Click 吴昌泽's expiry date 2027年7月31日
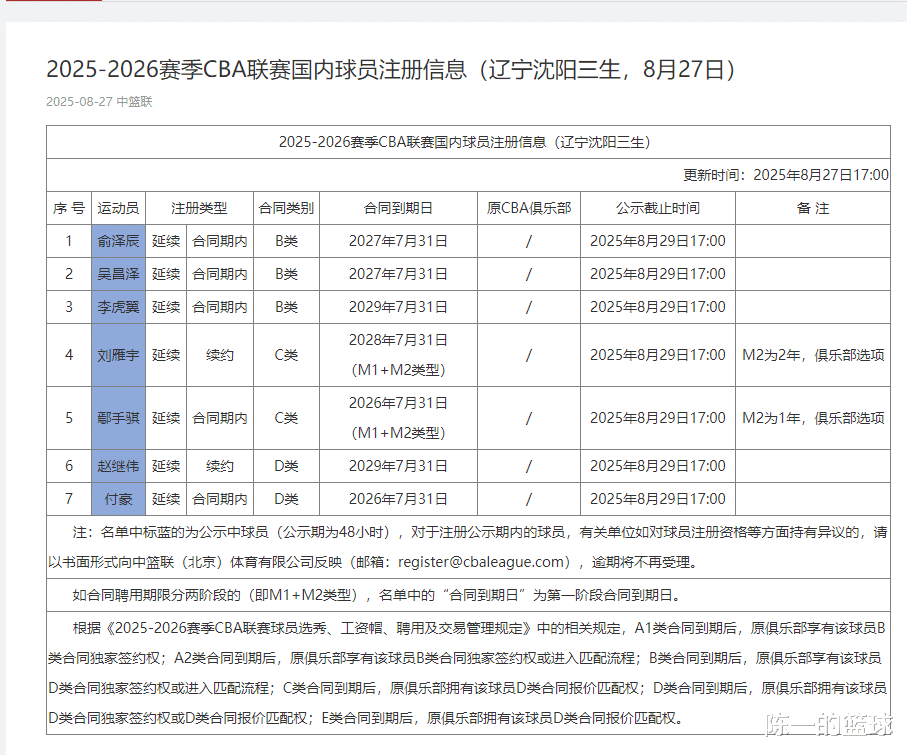907x755 pixels. tap(398, 274)
